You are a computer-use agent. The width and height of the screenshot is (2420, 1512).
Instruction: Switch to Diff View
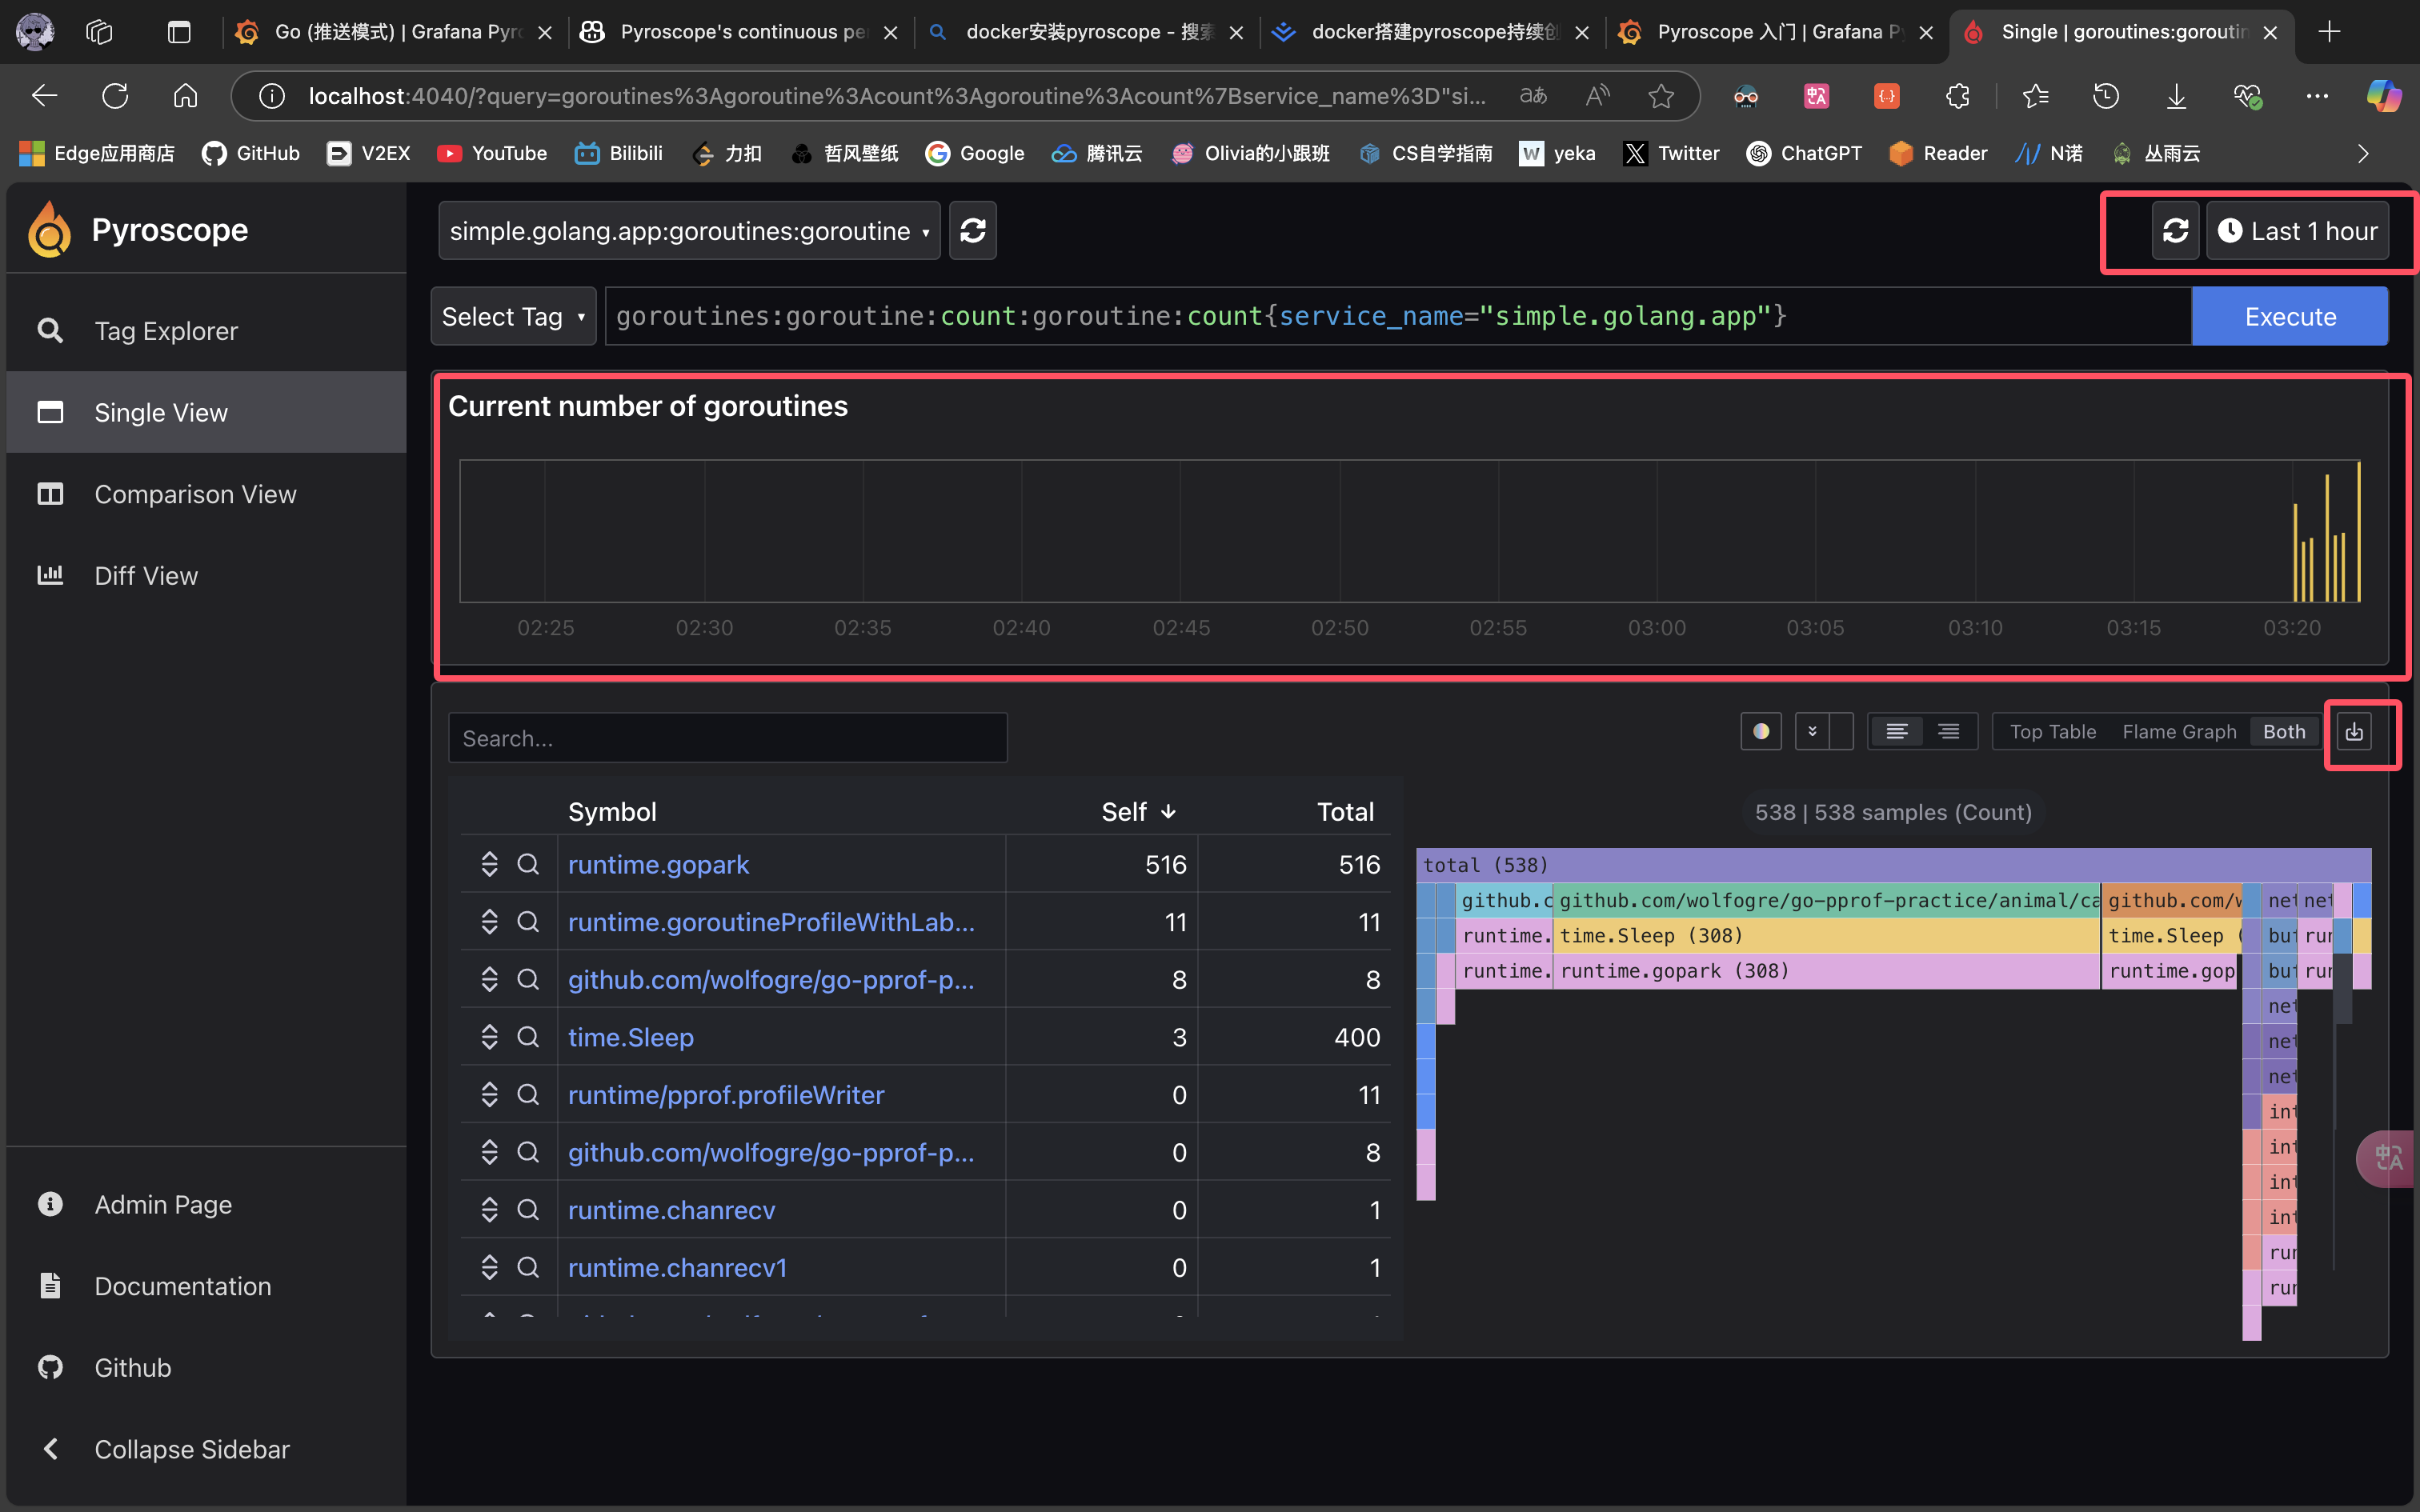146,576
